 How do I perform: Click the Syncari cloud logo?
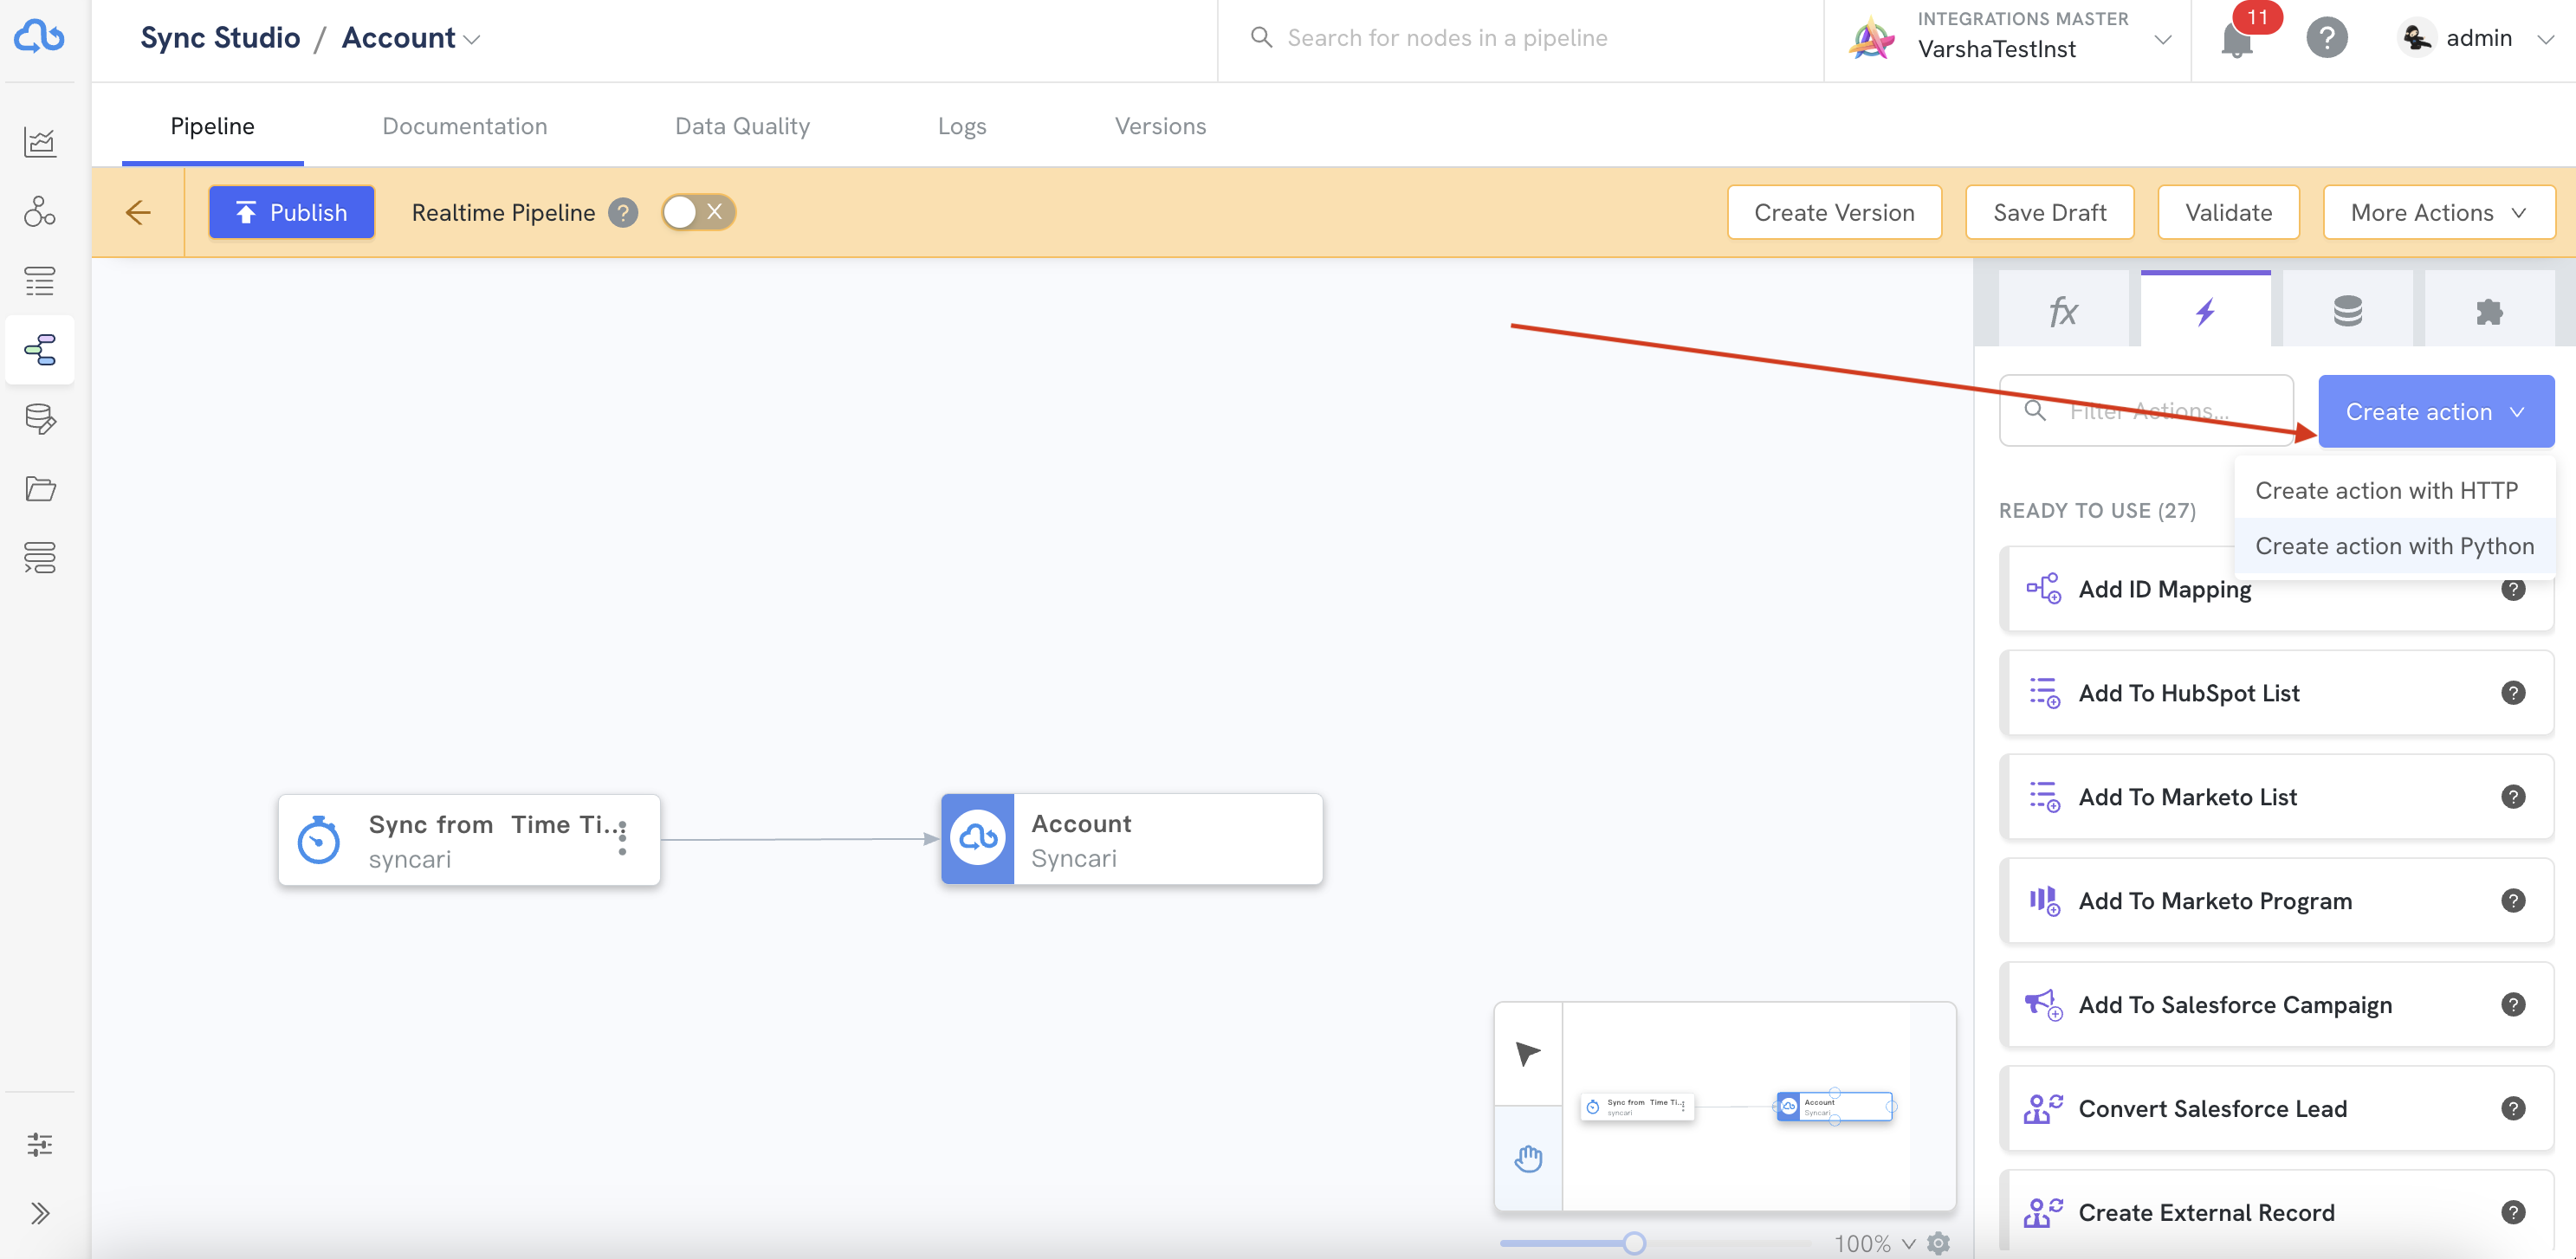39,37
